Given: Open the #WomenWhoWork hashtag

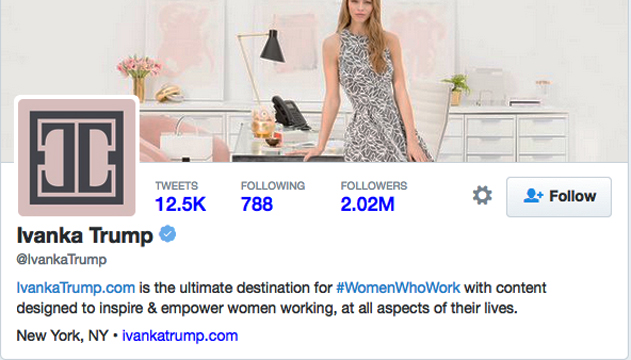Looking at the screenshot, I should click(x=398, y=288).
